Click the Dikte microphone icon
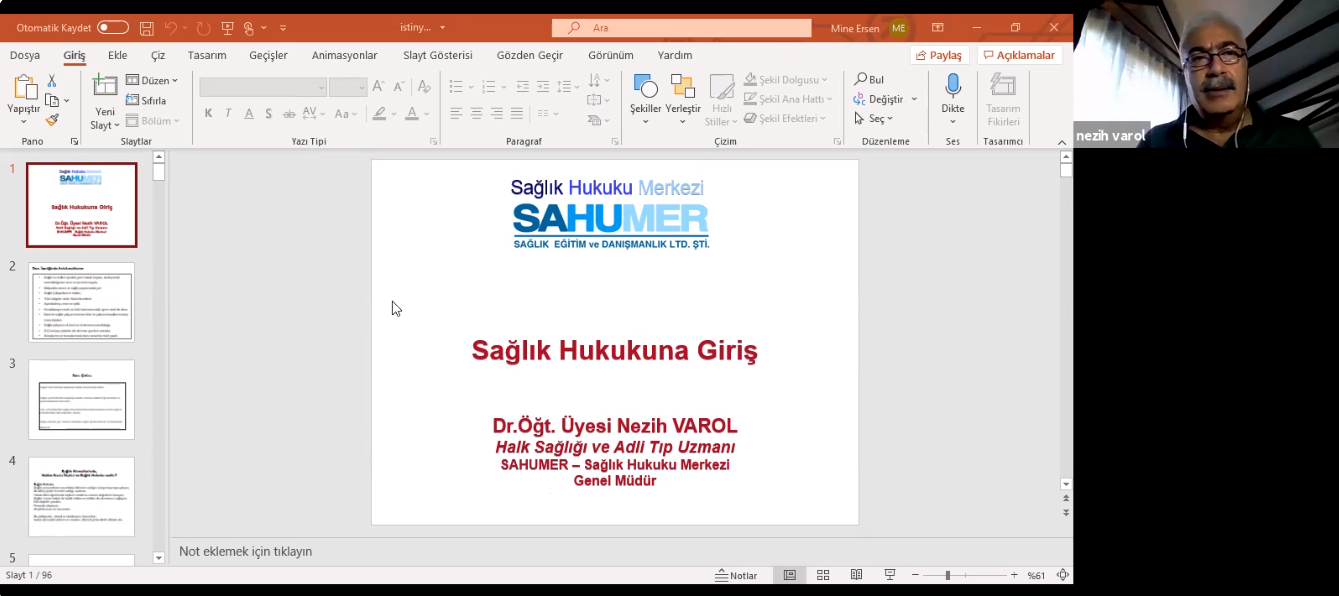 (953, 87)
